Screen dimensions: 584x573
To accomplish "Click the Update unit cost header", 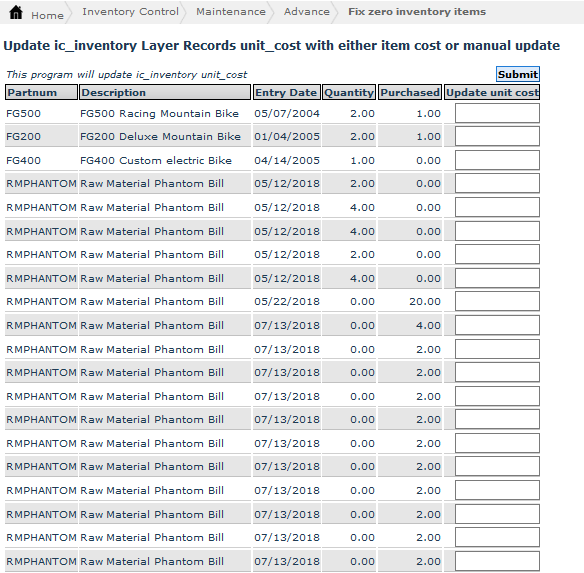I will coord(492,92).
